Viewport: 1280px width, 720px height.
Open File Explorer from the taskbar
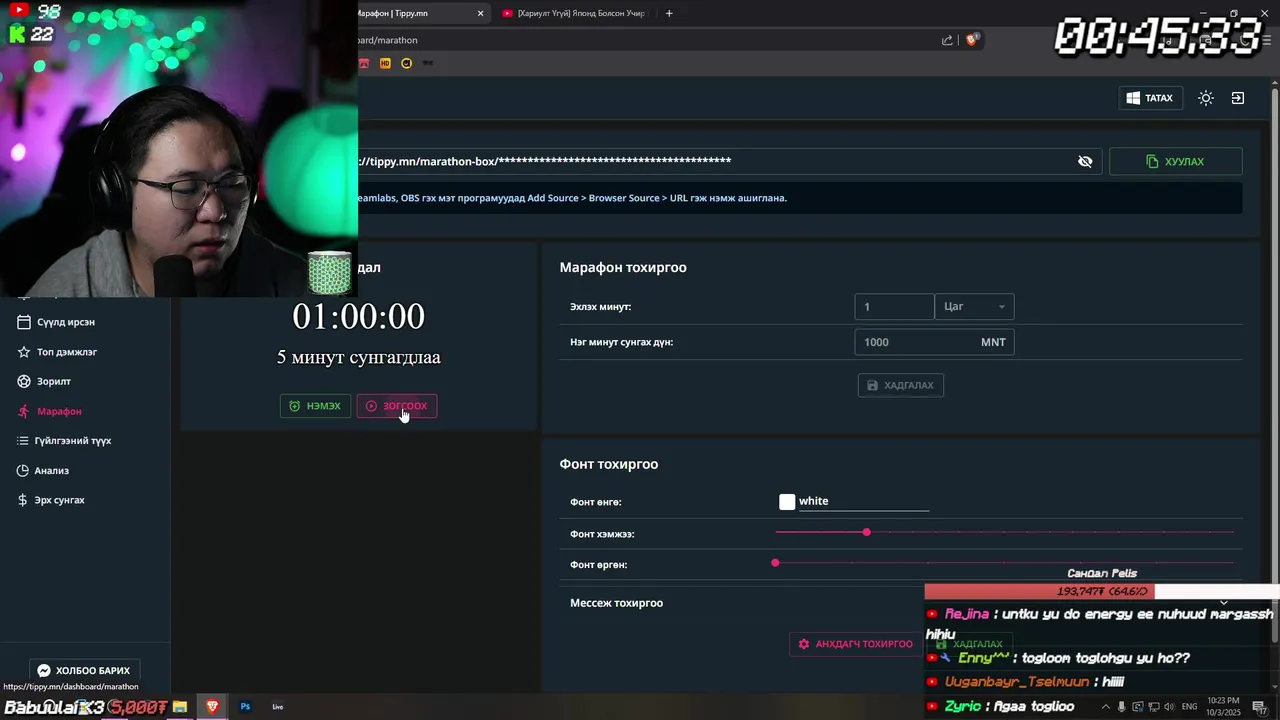pos(180,707)
